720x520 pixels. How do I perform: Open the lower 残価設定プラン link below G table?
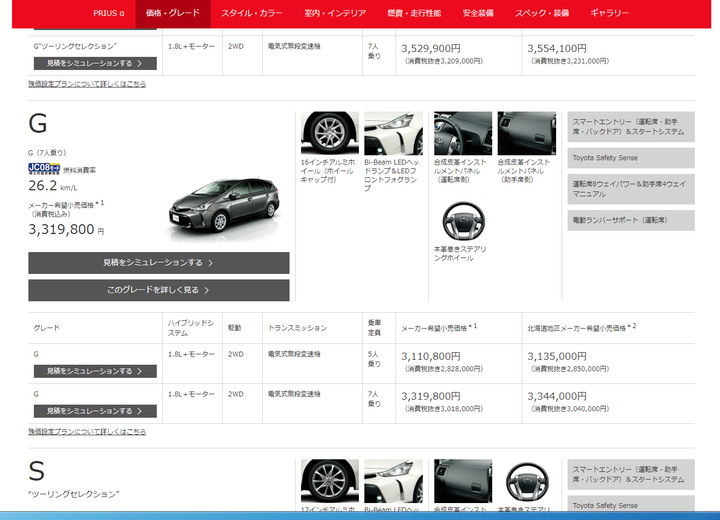(87, 432)
